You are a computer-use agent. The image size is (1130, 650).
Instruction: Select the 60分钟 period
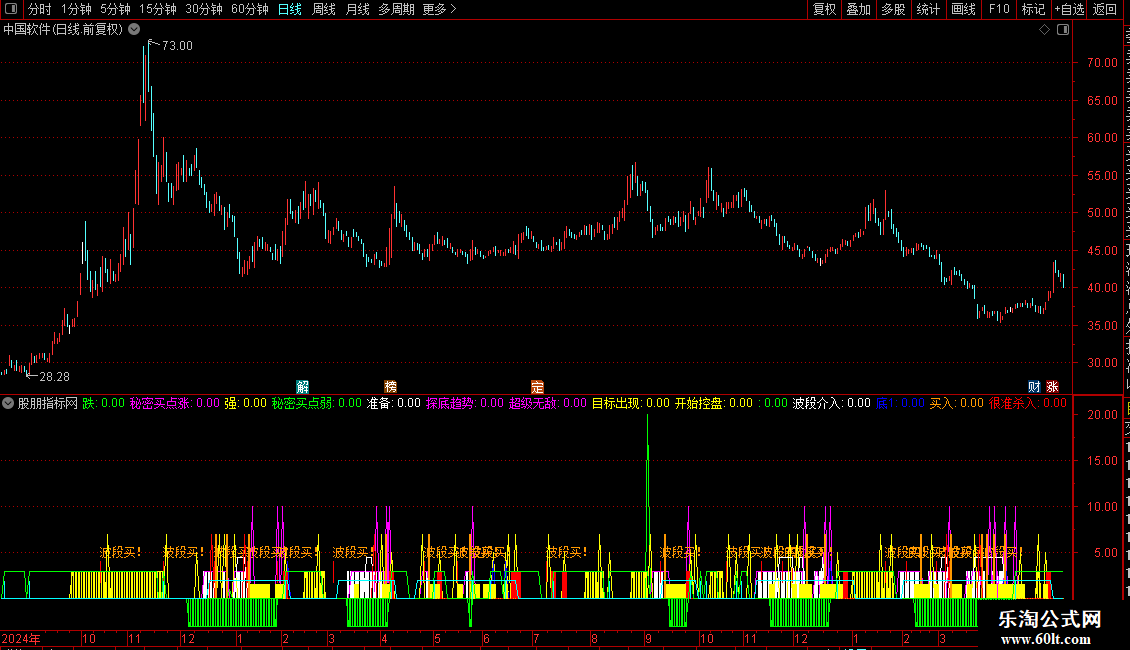coord(250,9)
